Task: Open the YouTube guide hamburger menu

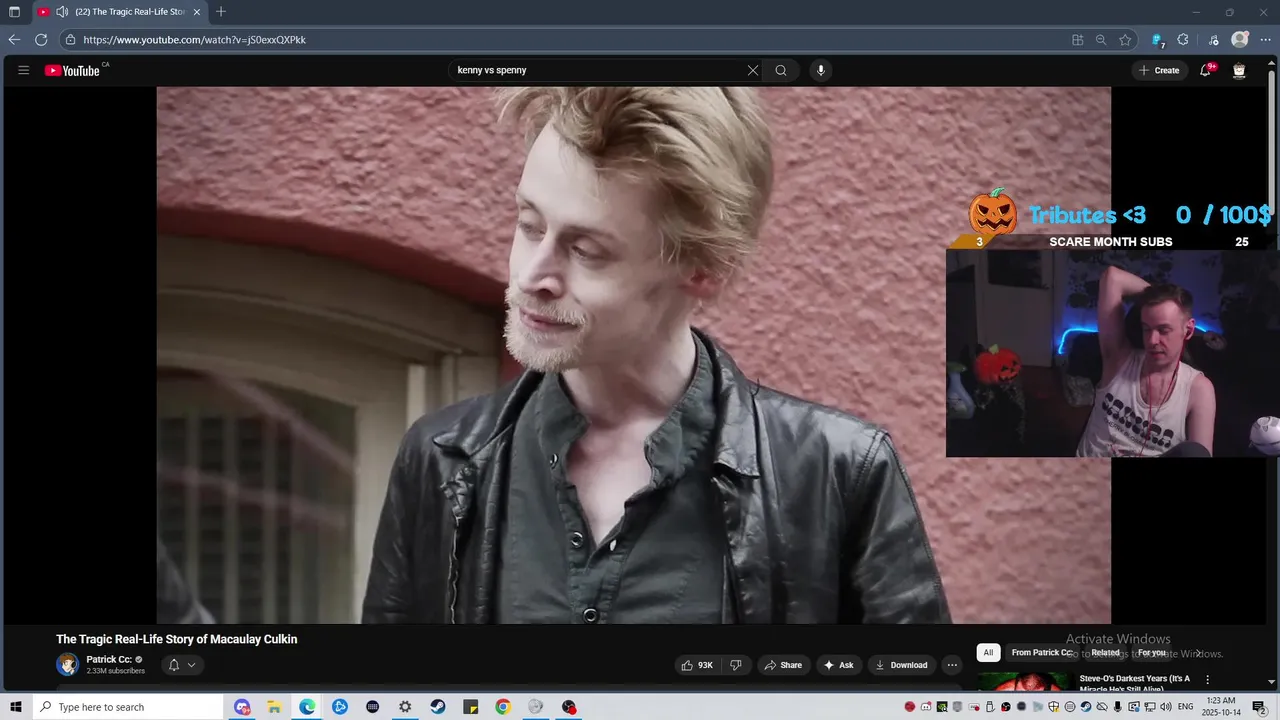Action: coord(24,70)
